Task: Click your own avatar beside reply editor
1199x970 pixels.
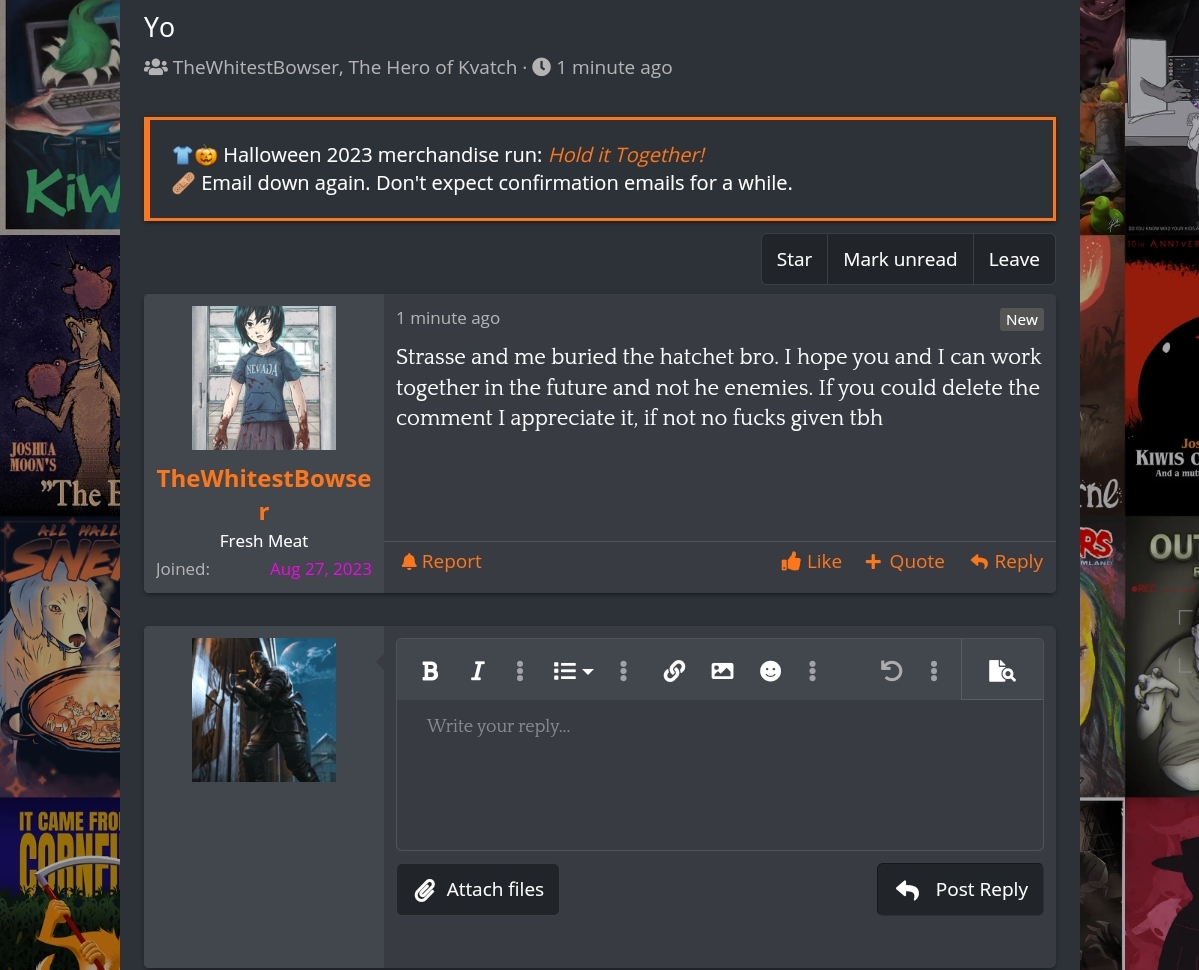Action: [x=264, y=710]
